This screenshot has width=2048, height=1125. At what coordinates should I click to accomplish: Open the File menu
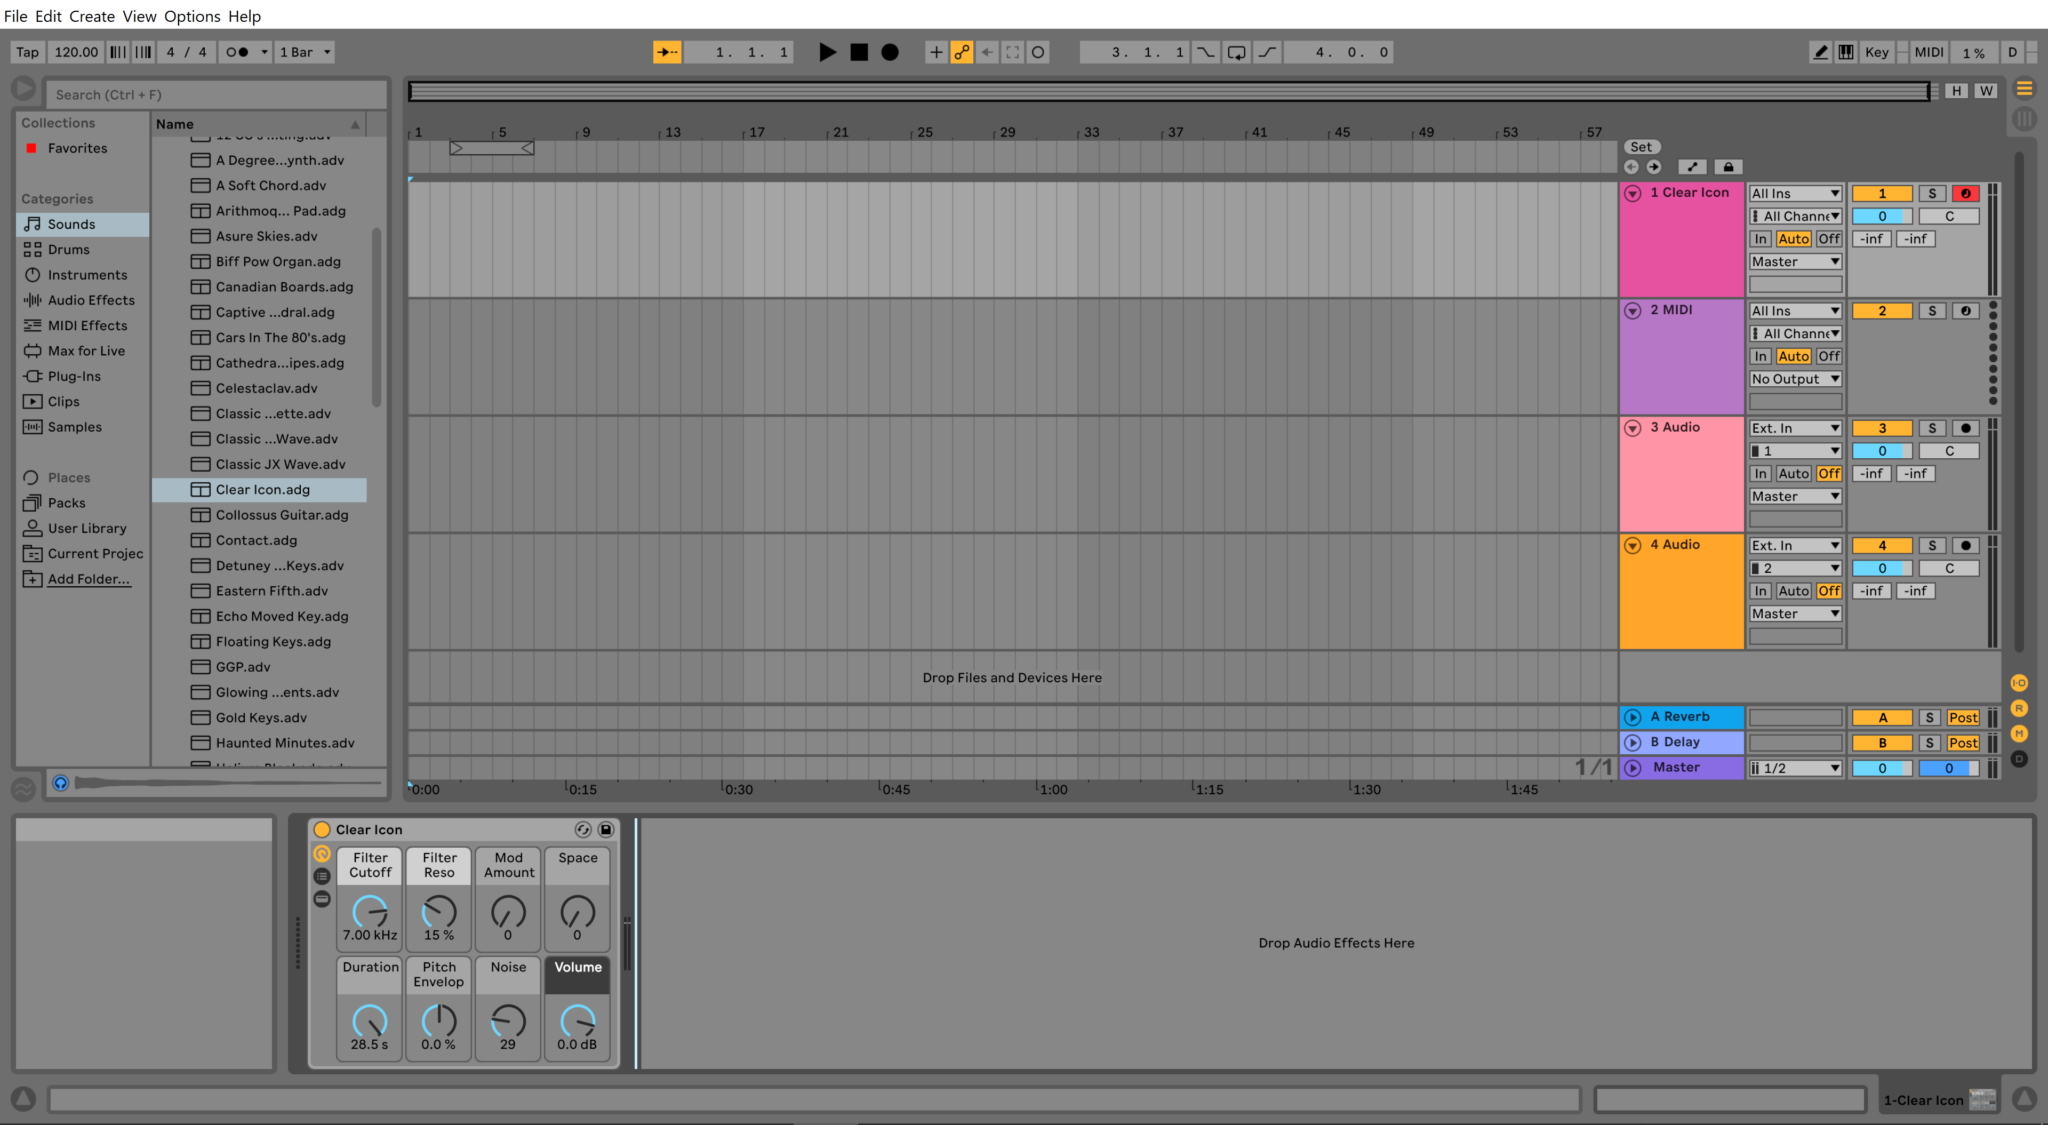[x=16, y=16]
